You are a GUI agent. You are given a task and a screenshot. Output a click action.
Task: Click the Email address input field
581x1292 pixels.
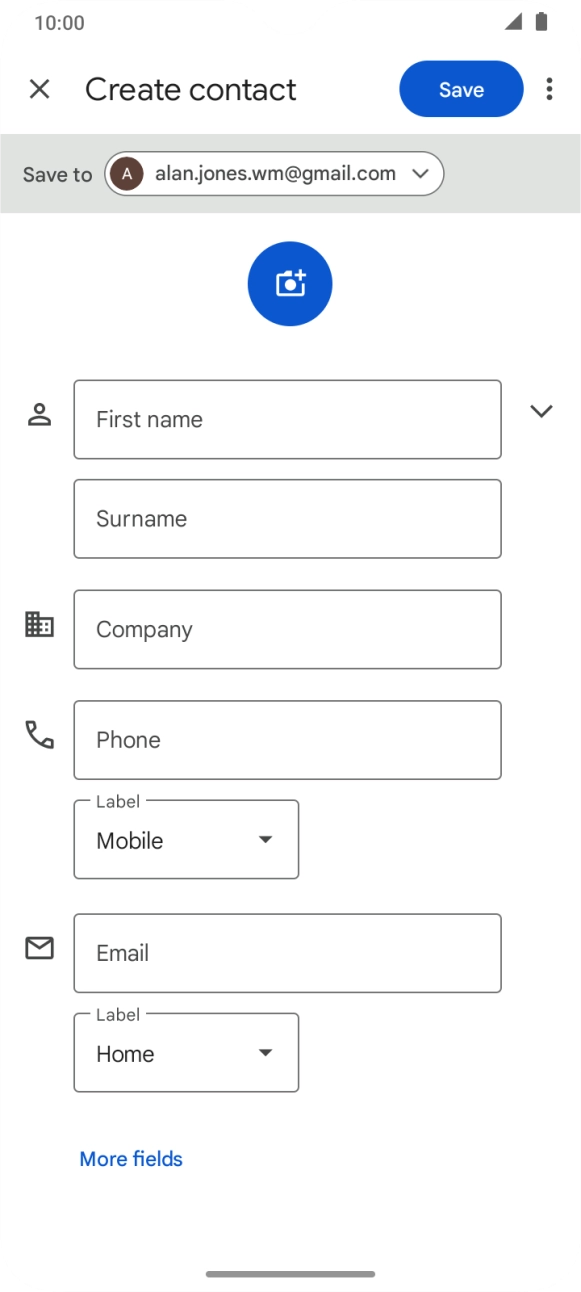(287, 953)
